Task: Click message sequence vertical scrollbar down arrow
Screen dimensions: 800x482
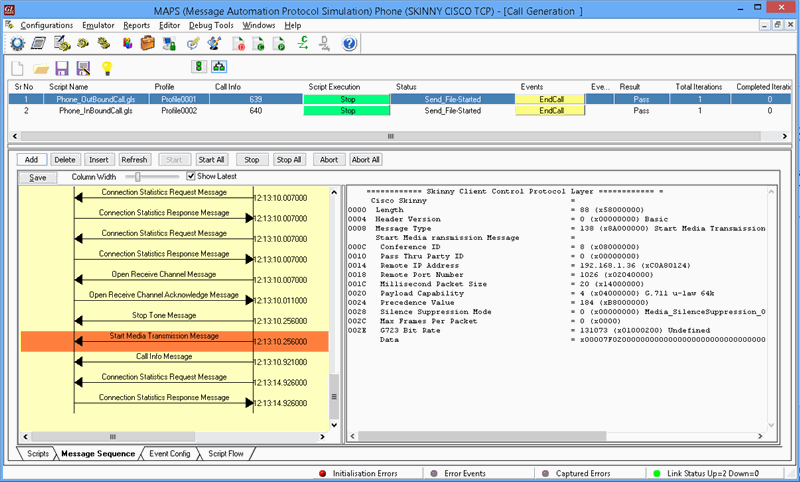Action: click(x=334, y=425)
